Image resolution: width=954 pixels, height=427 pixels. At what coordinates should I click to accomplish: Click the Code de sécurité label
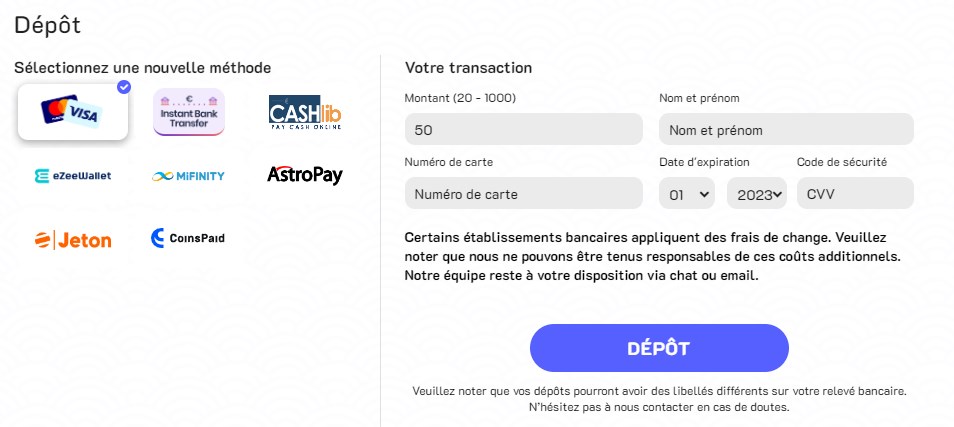[841, 162]
